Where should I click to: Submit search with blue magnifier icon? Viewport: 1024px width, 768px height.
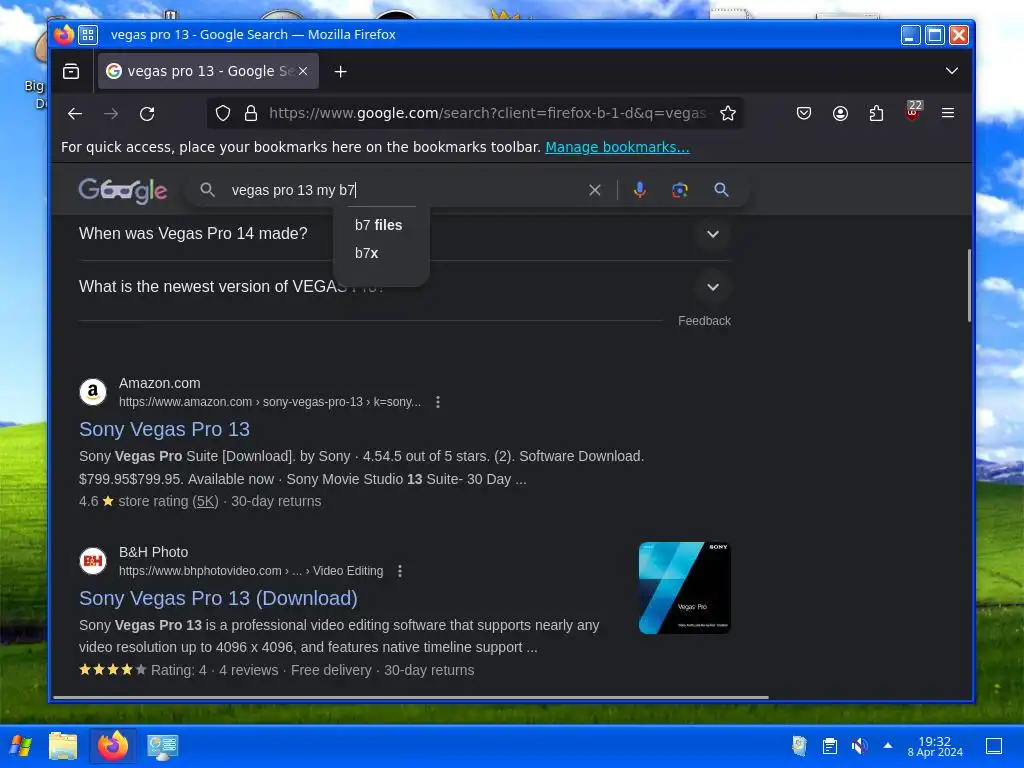(721, 190)
